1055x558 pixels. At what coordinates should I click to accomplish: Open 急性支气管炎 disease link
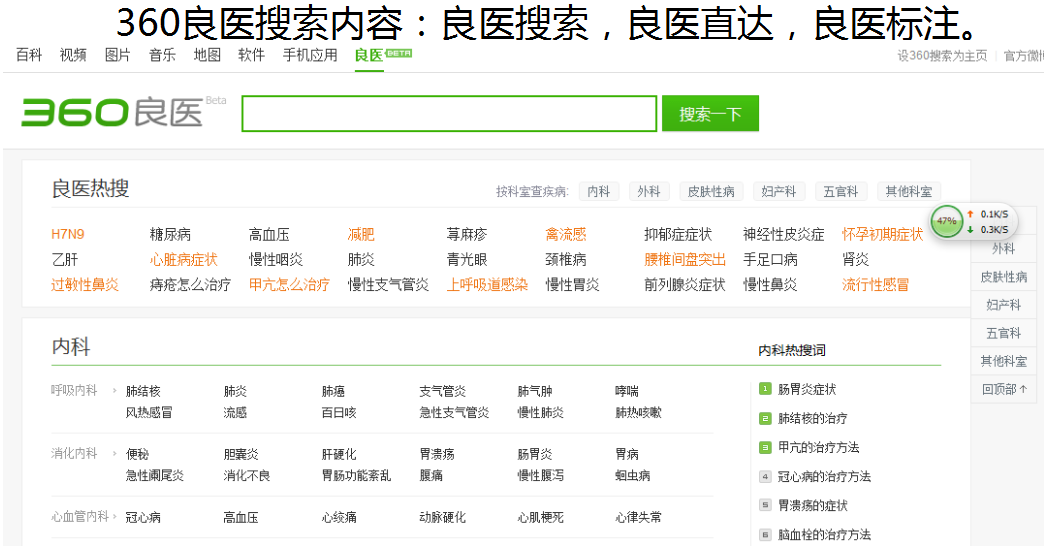pyautogui.click(x=454, y=413)
